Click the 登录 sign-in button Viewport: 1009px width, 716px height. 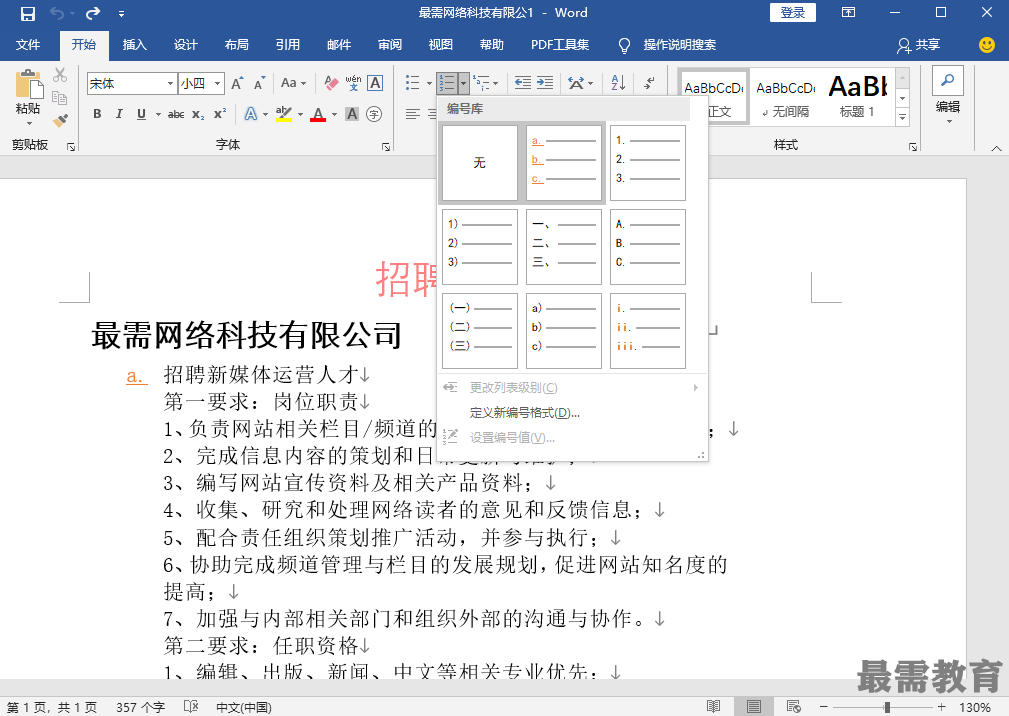tap(793, 13)
